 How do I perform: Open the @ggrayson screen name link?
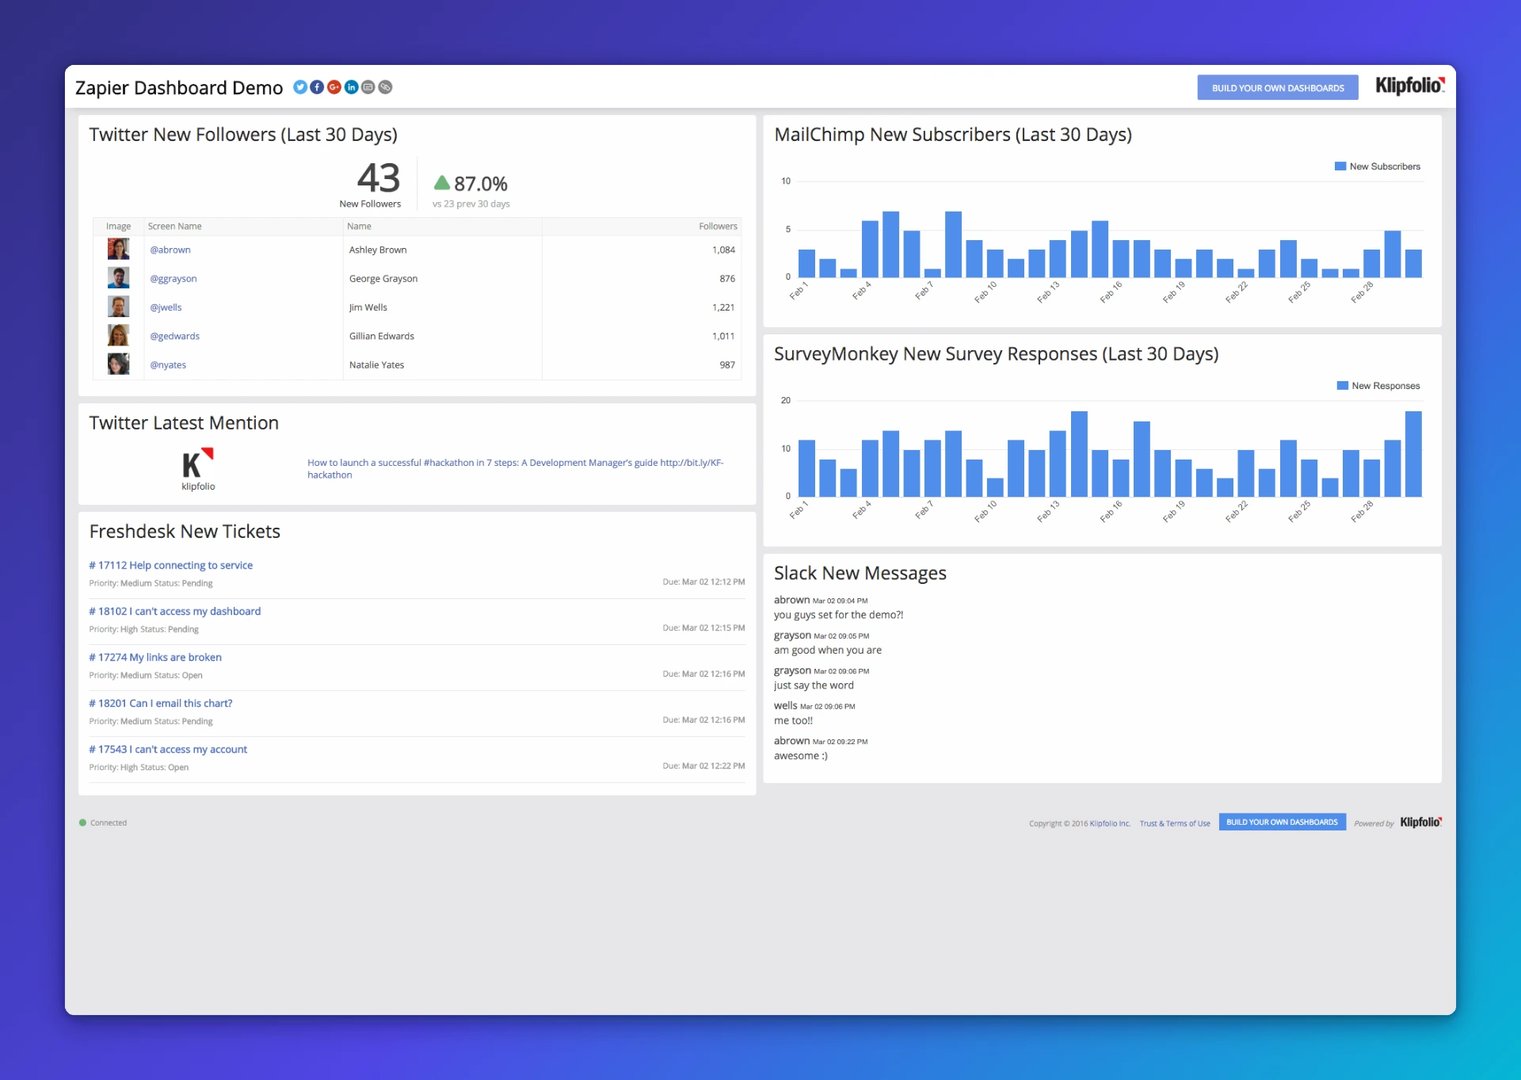[173, 279]
